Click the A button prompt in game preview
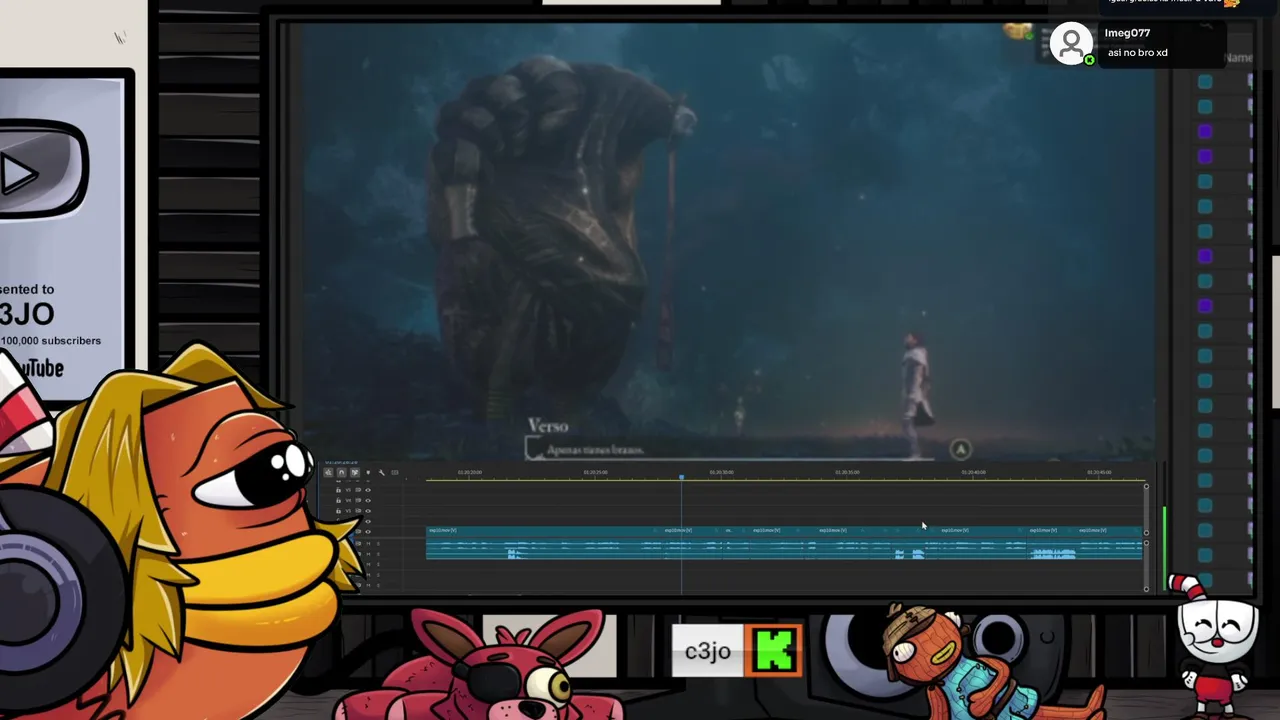Image resolution: width=1280 pixels, height=720 pixels. point(960,450)
